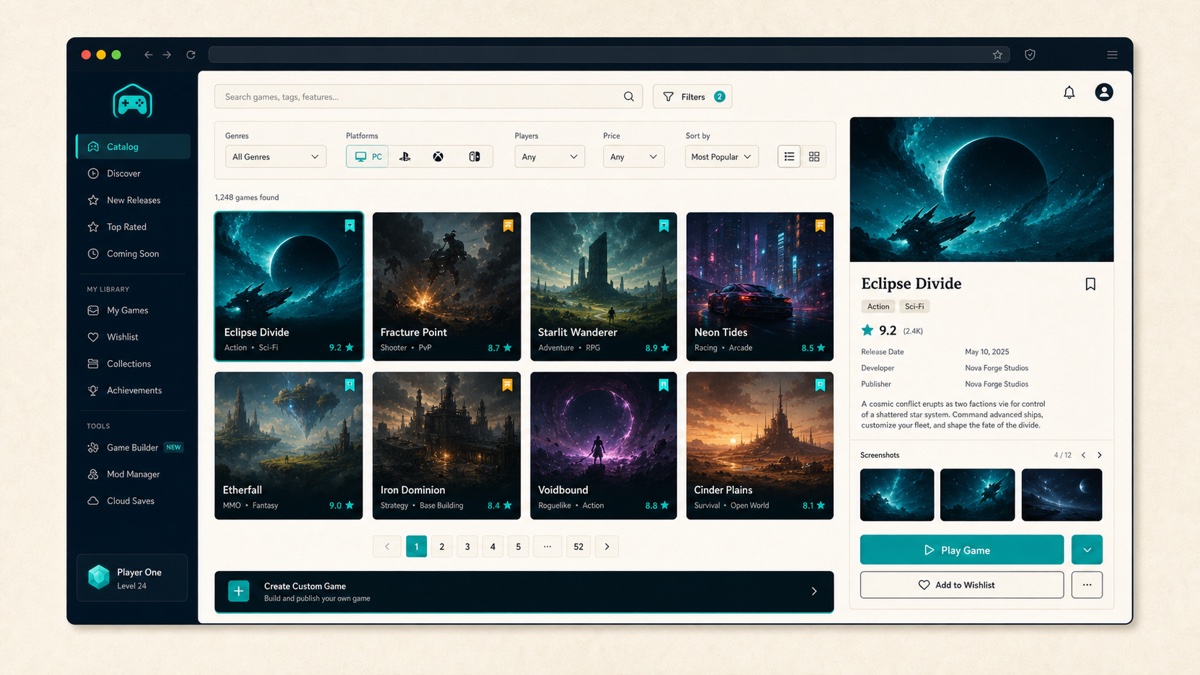Click the Action tag in details
Image resolution: width=1200 pixels, height=675 pixels.
[878, 307]
